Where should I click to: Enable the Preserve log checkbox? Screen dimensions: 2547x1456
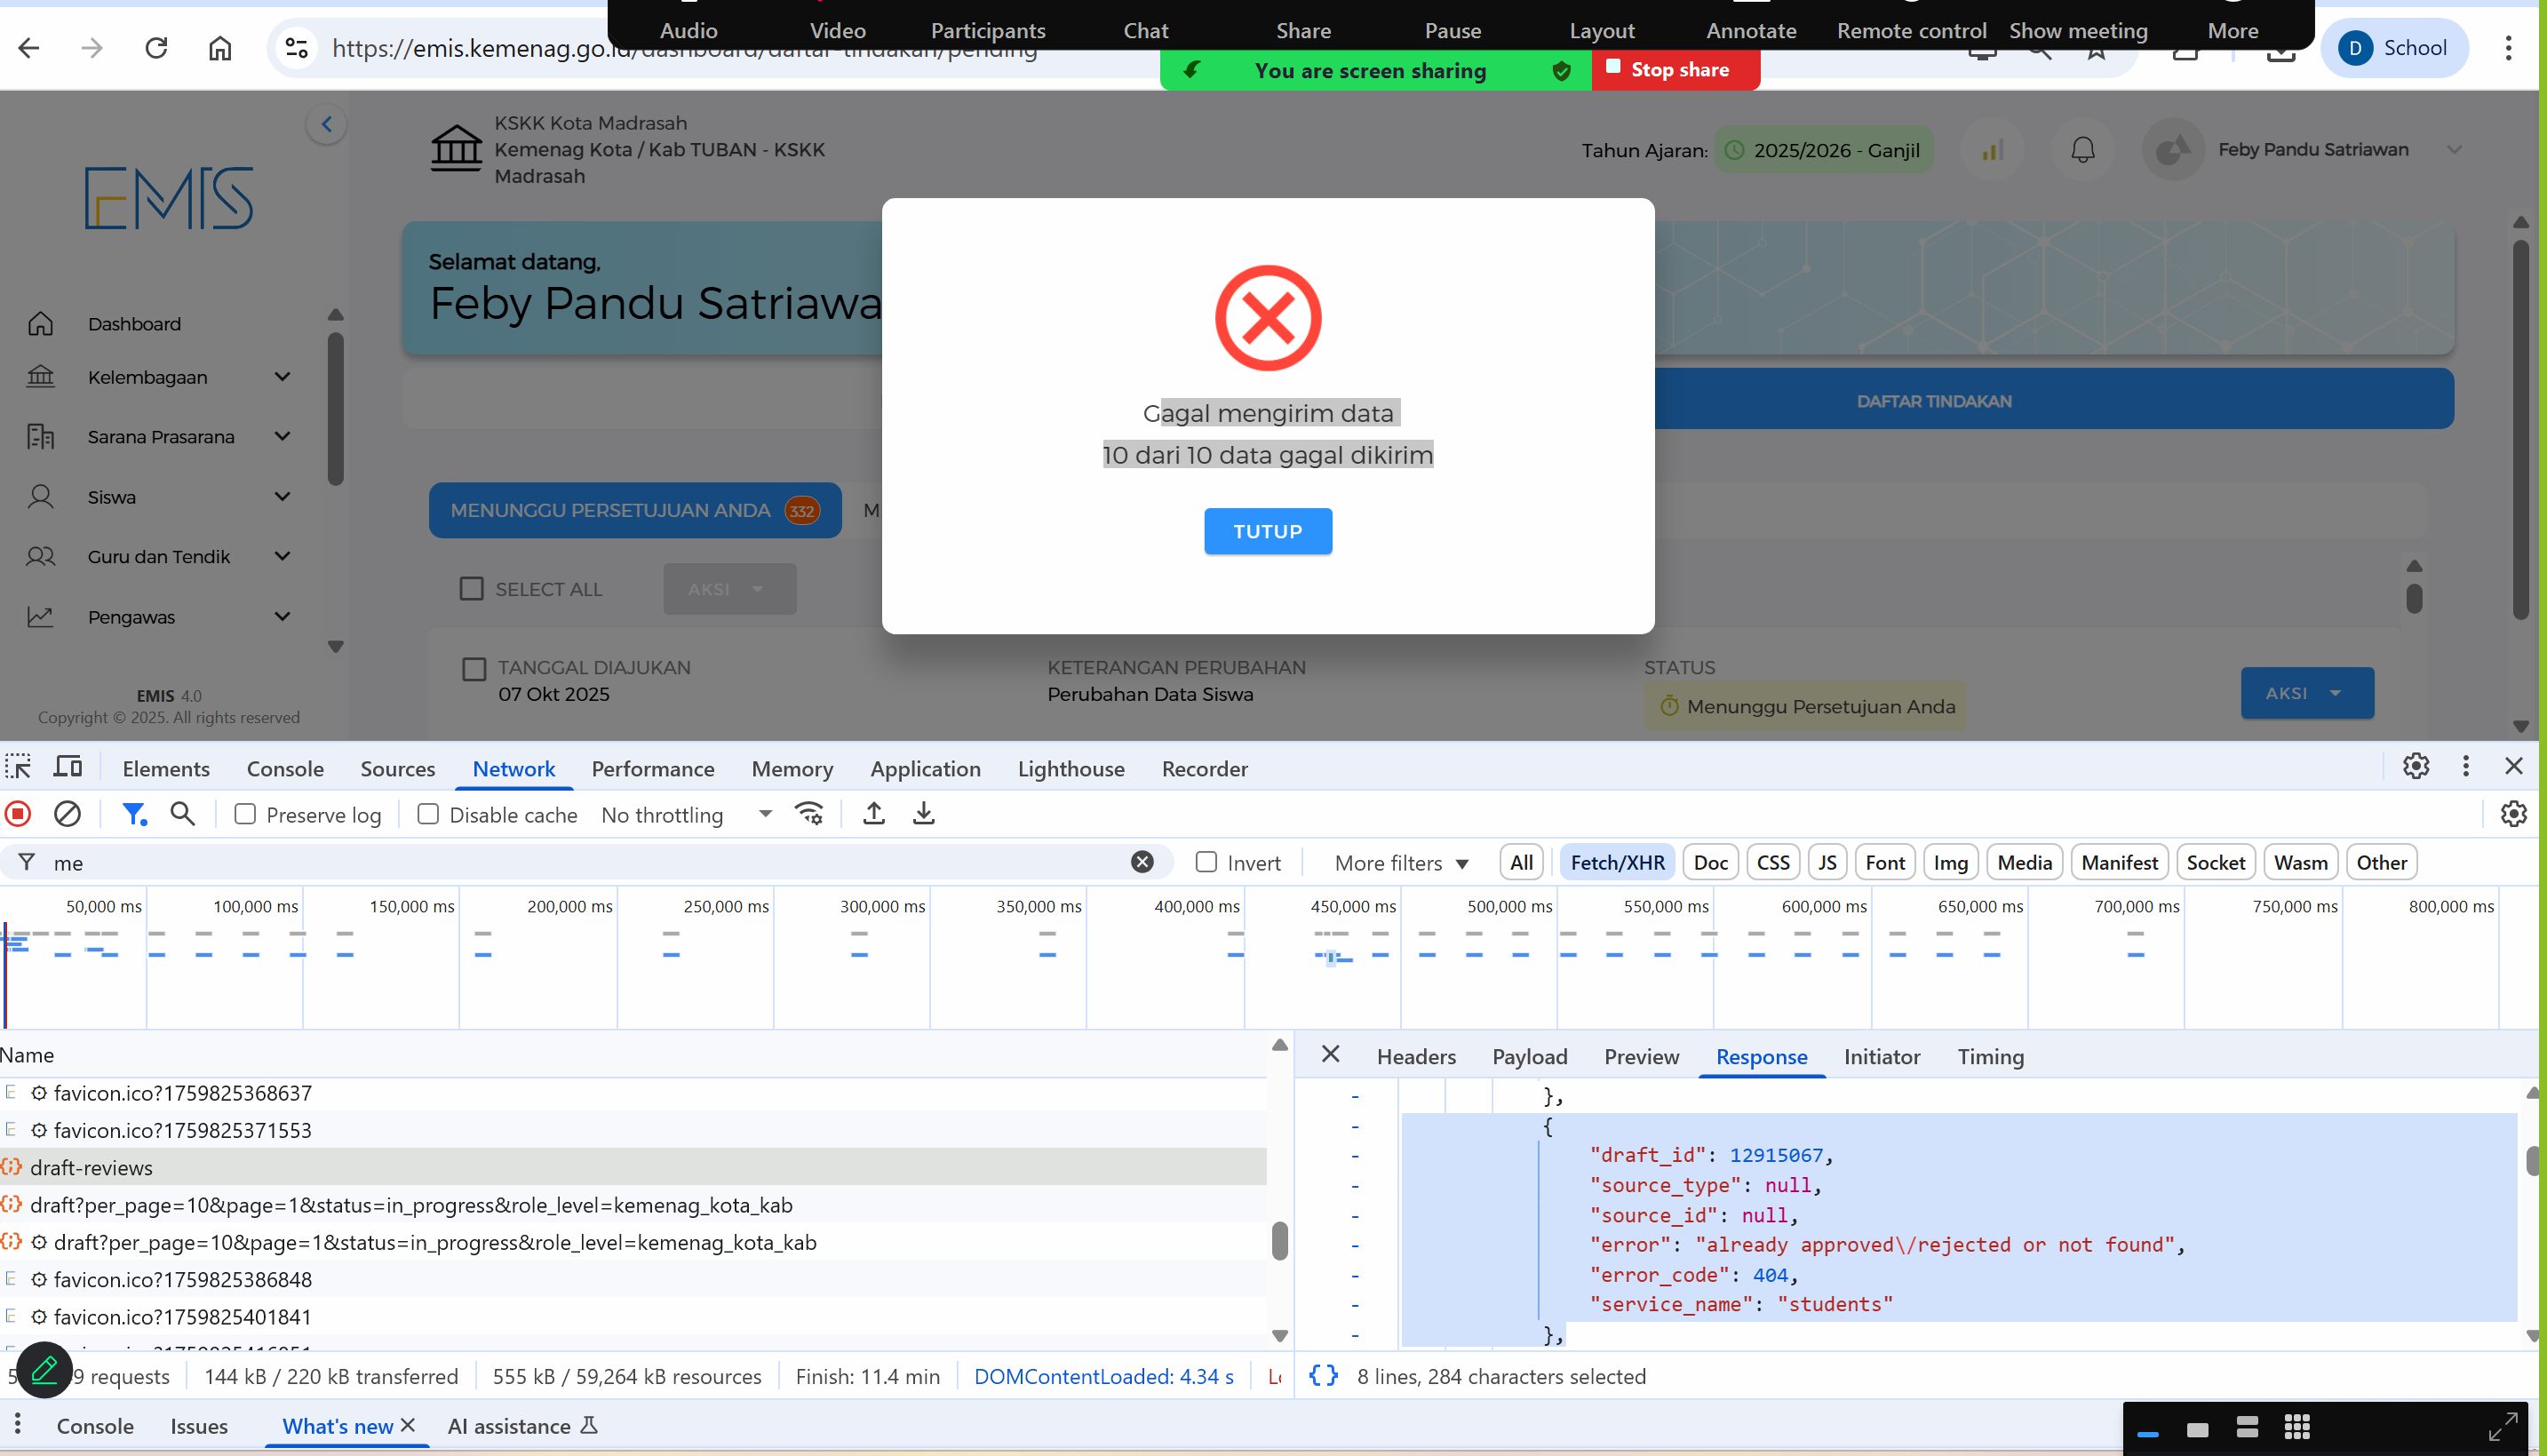click(245, 814)
